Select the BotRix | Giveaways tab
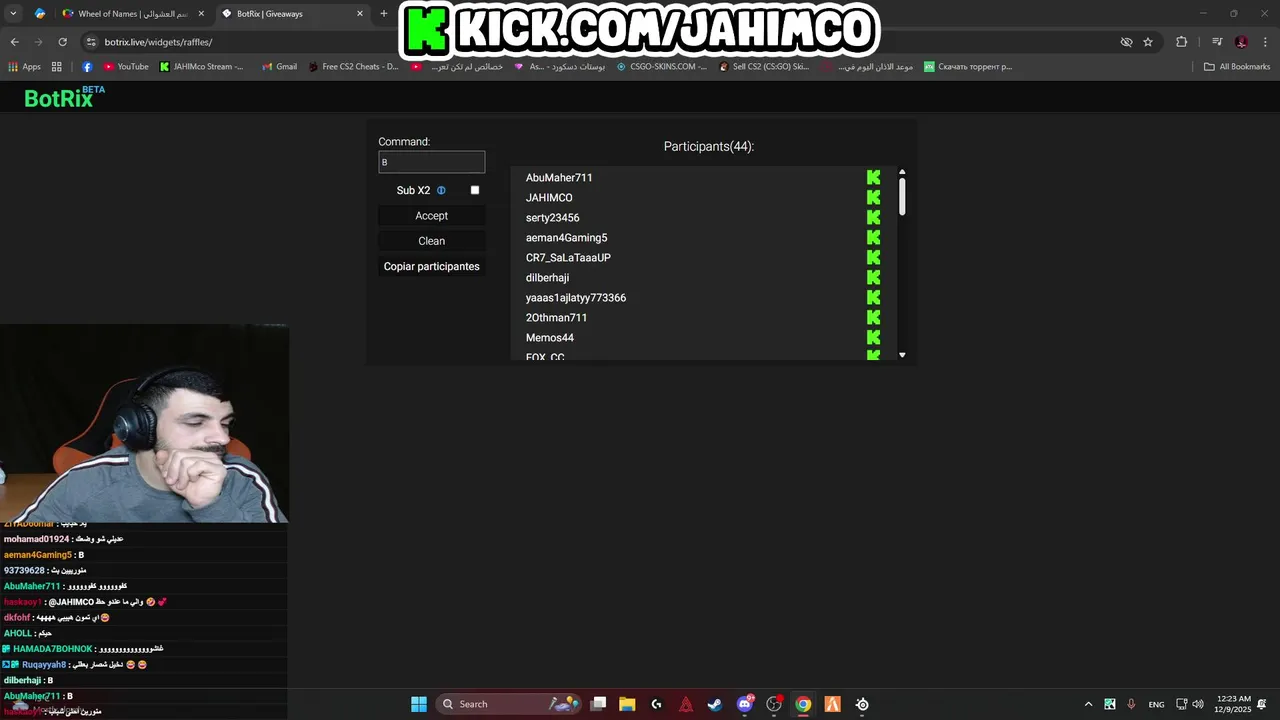 point(291,14)
